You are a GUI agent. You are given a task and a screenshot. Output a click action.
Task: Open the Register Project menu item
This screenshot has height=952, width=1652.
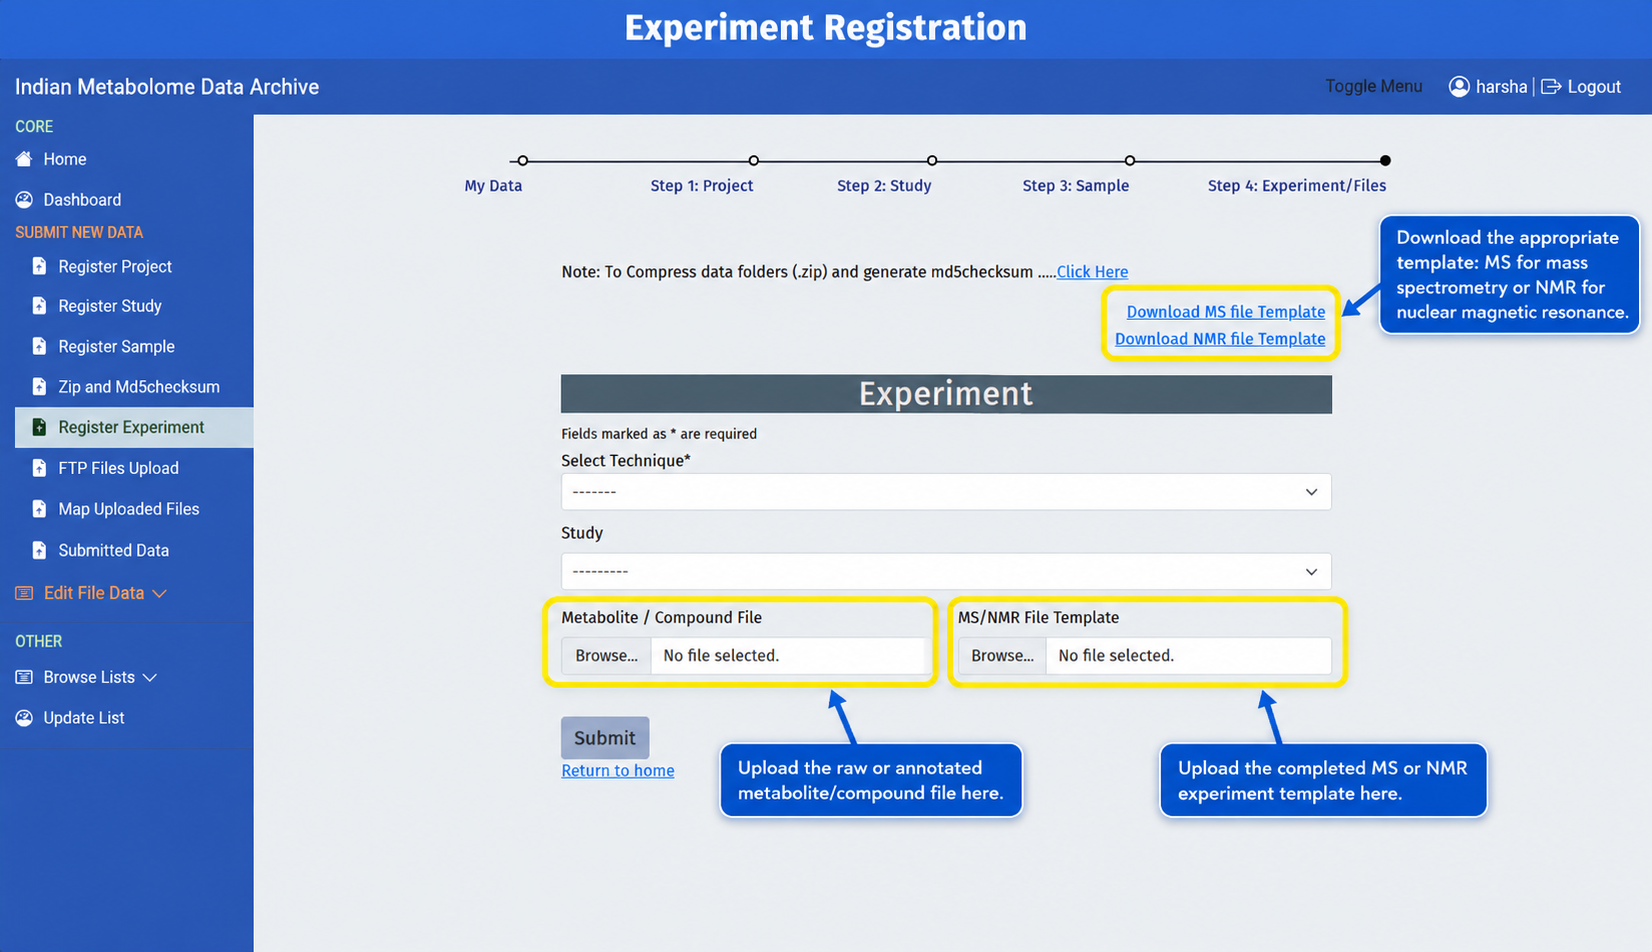coord(115,266)
